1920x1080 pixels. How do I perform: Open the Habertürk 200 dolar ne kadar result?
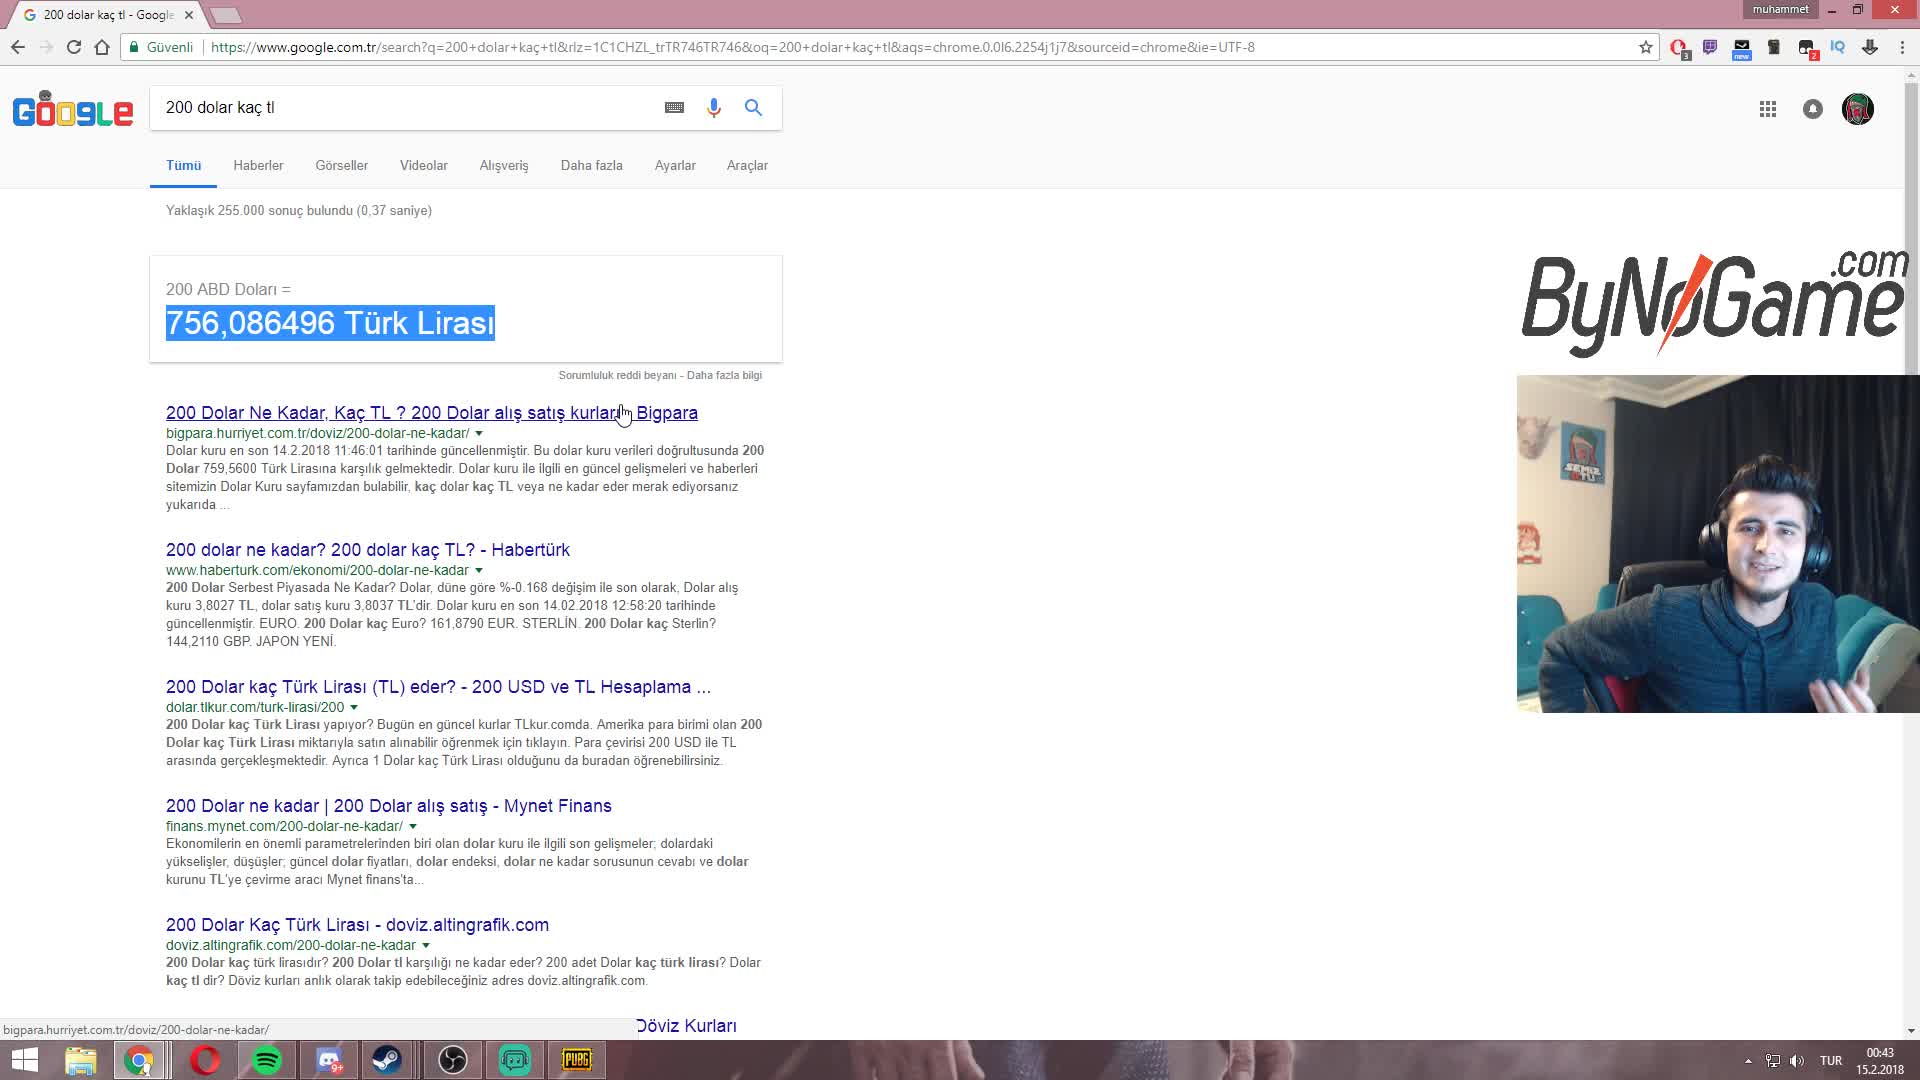[x=368, y=550]
